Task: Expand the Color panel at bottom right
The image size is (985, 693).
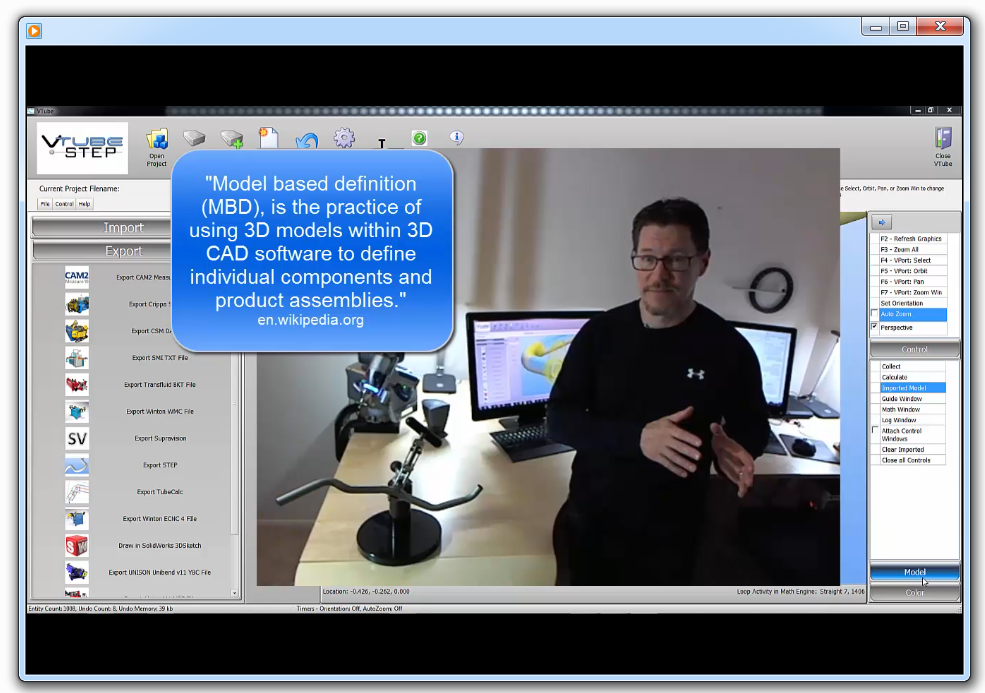Action: pos(914,593)
